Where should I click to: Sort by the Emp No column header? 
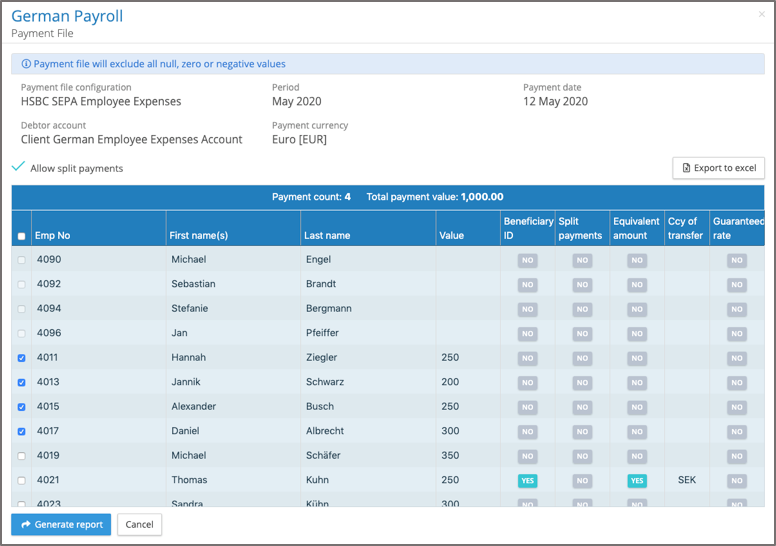(x=53, y=236)
